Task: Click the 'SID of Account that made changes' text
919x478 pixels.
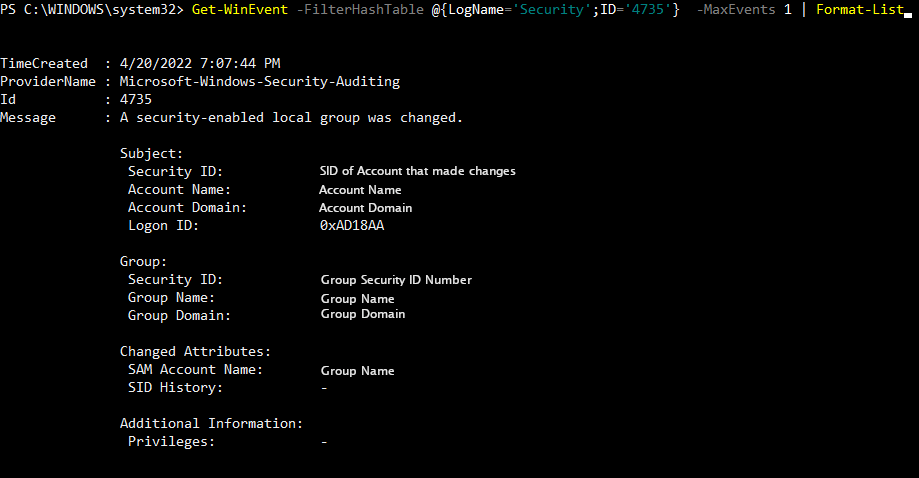Action: tap(417, 171)
